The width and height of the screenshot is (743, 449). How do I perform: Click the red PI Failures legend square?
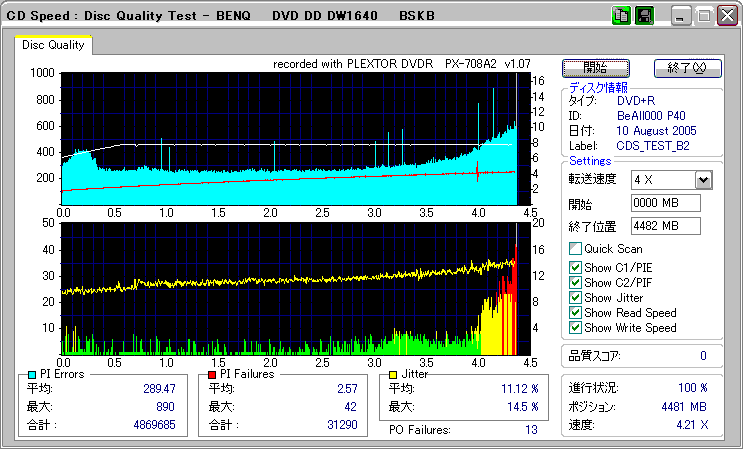click(211, 374)
